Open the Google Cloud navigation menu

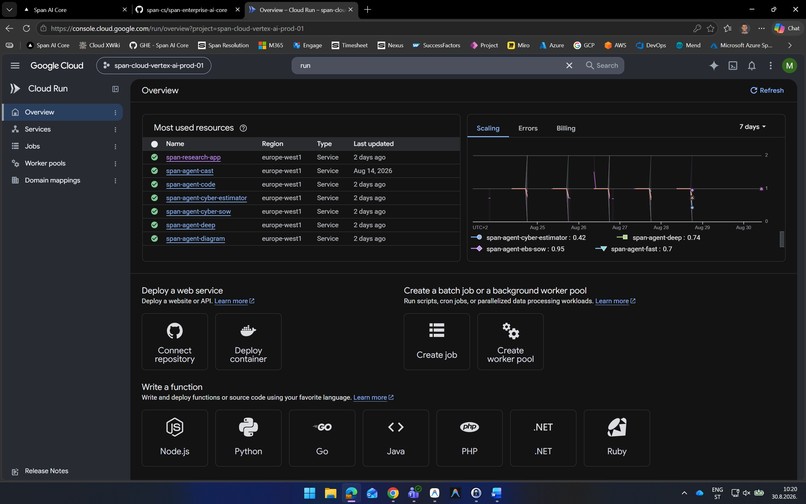pyautogui.click(x=15, y=65)
